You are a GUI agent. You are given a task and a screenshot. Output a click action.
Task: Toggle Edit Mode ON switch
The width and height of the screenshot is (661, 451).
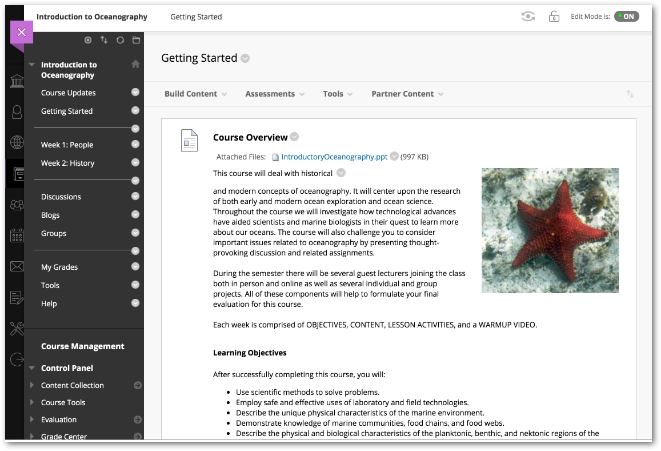tap(626, 16)
